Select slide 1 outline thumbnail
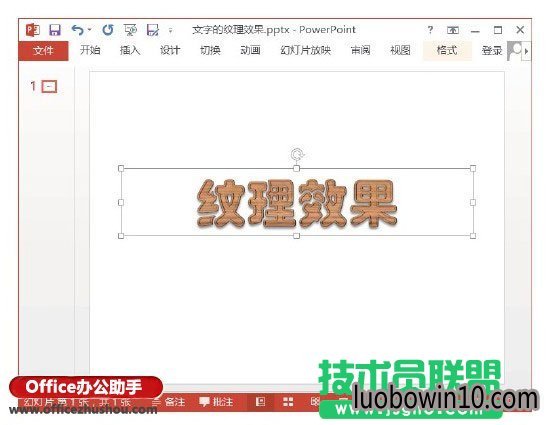546x425 pixels. click(49, 86)
